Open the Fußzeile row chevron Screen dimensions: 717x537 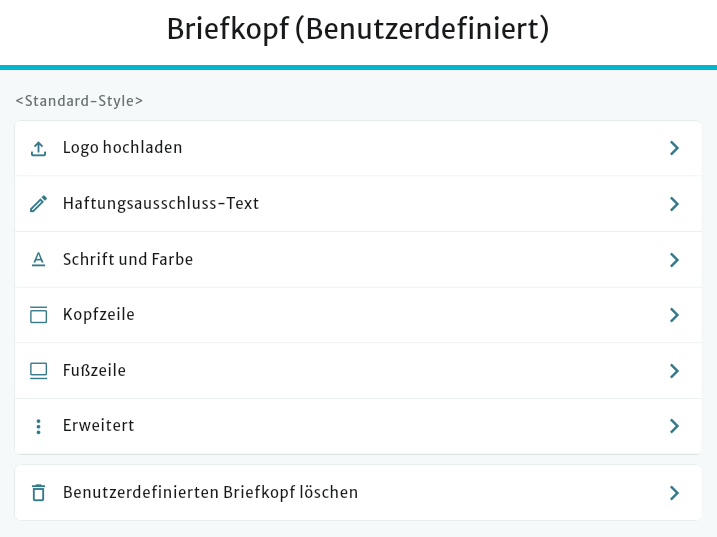point(674,371)
